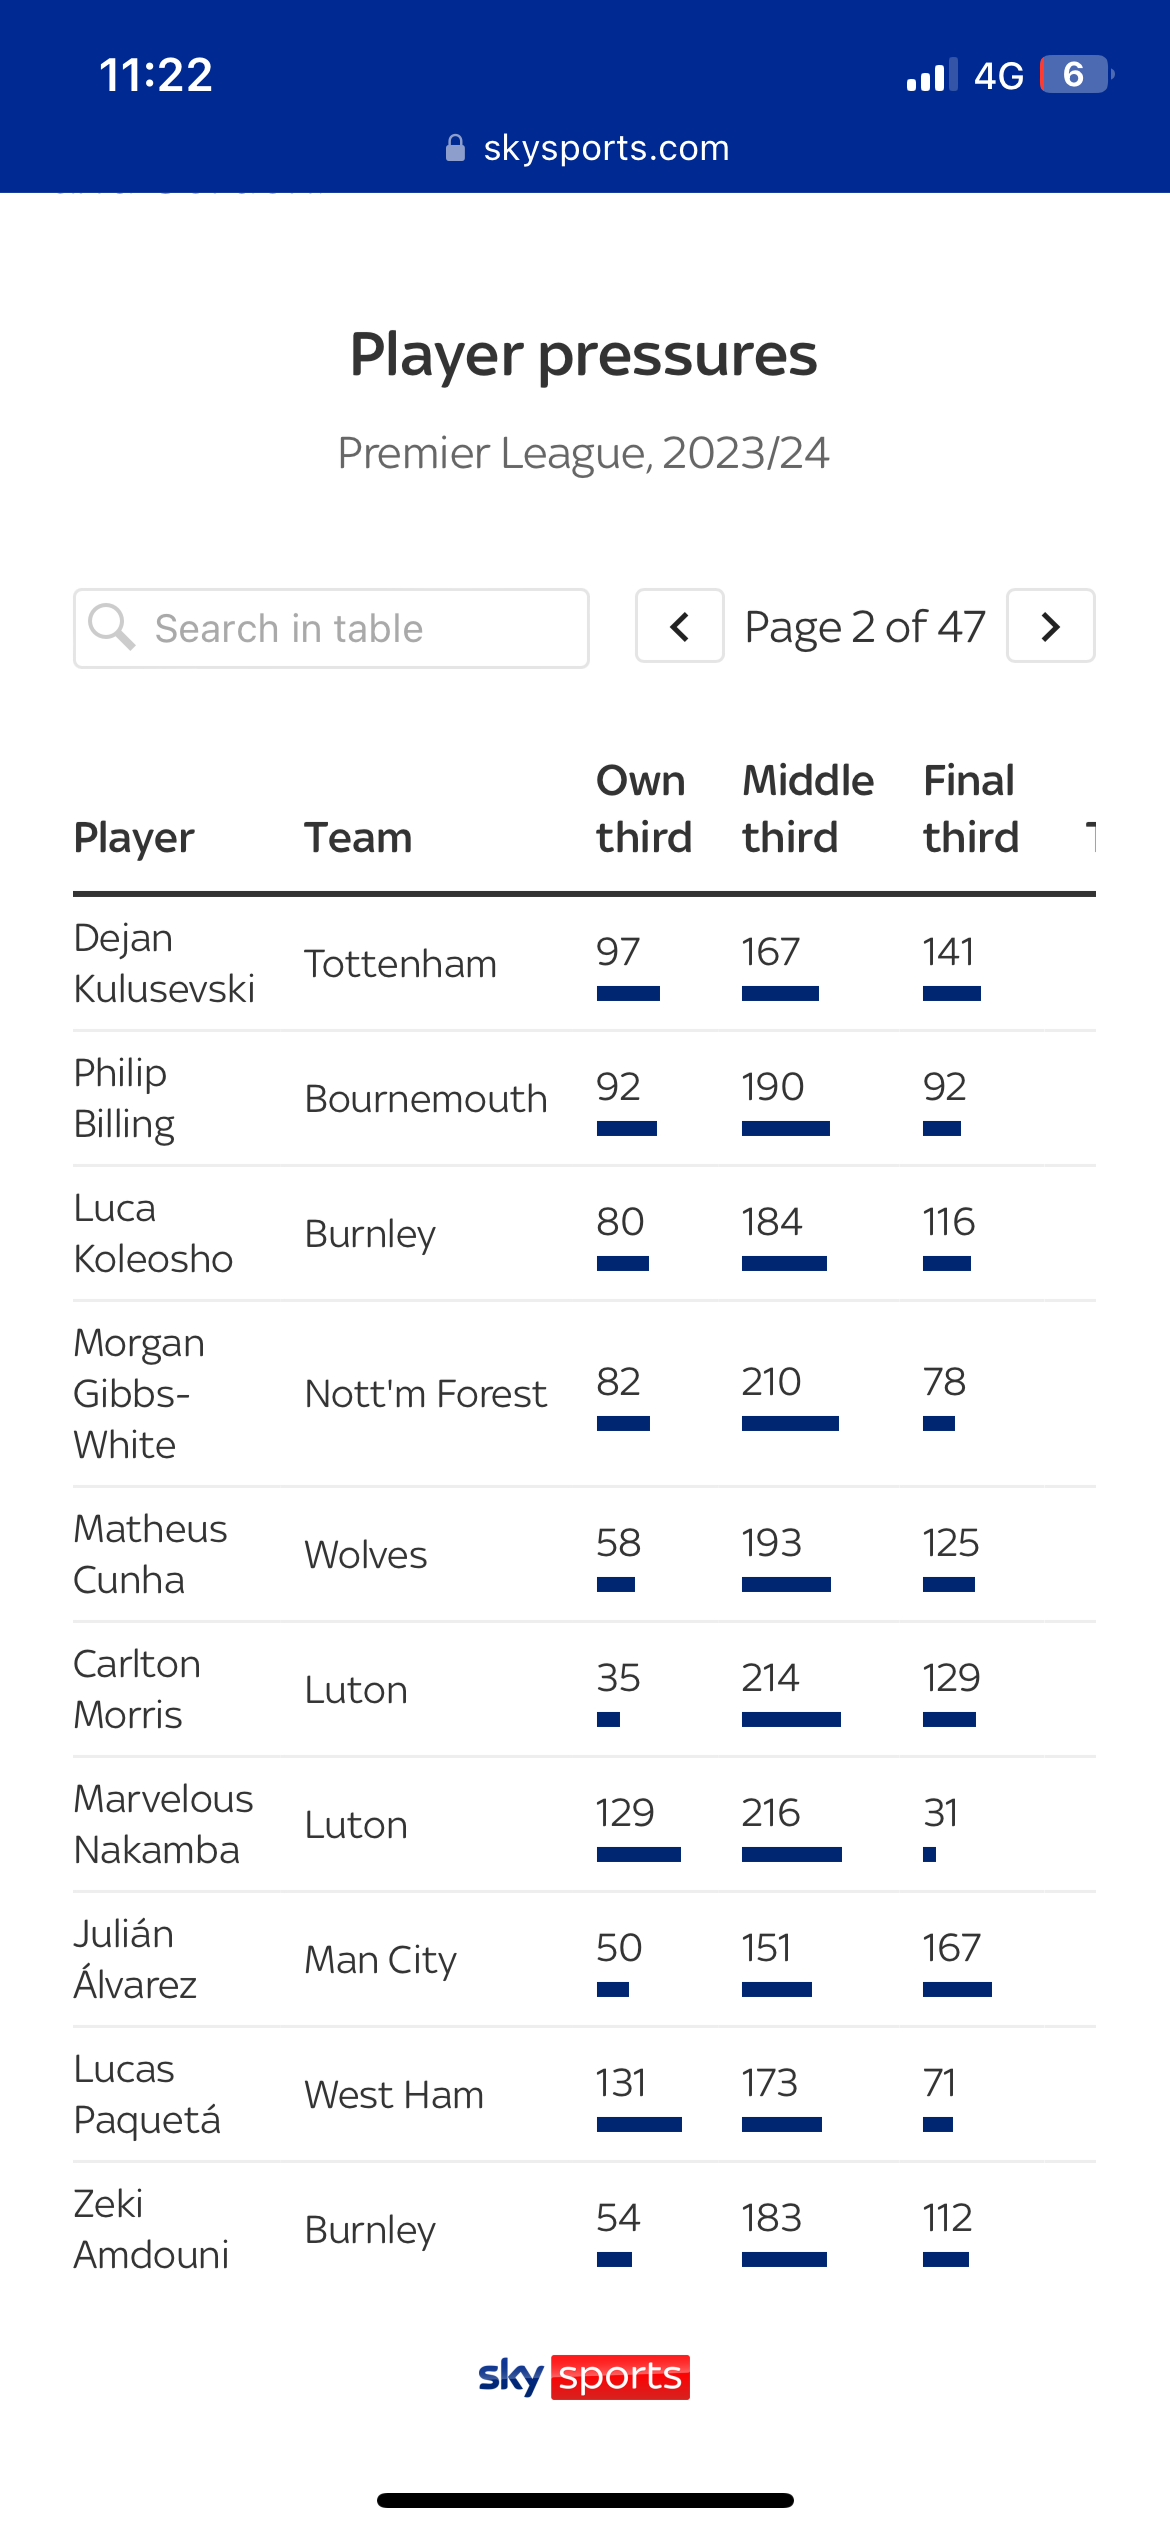Viewport: 1170px width, 2532px height.
Task: Select Dejan Kulusevski row
Action: [585, 963]
